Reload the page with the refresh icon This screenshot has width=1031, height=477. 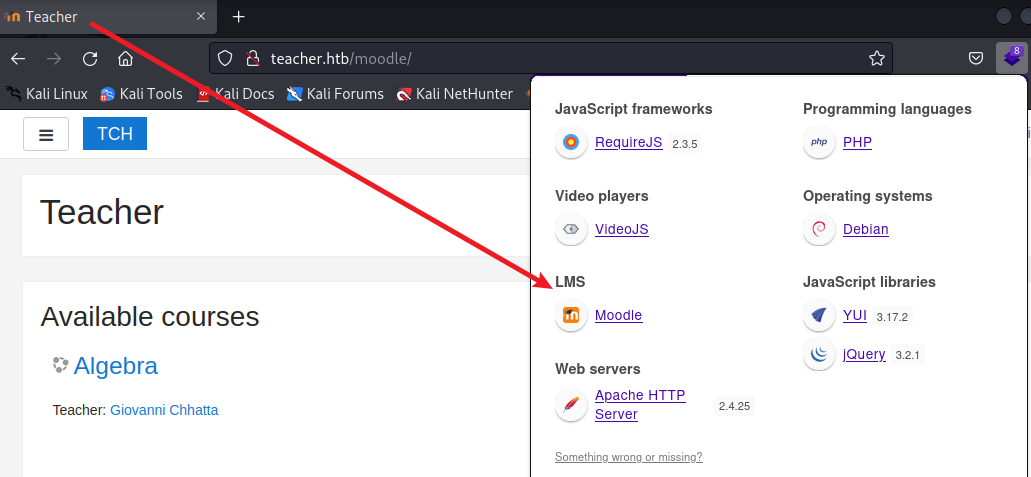(90, 59)
